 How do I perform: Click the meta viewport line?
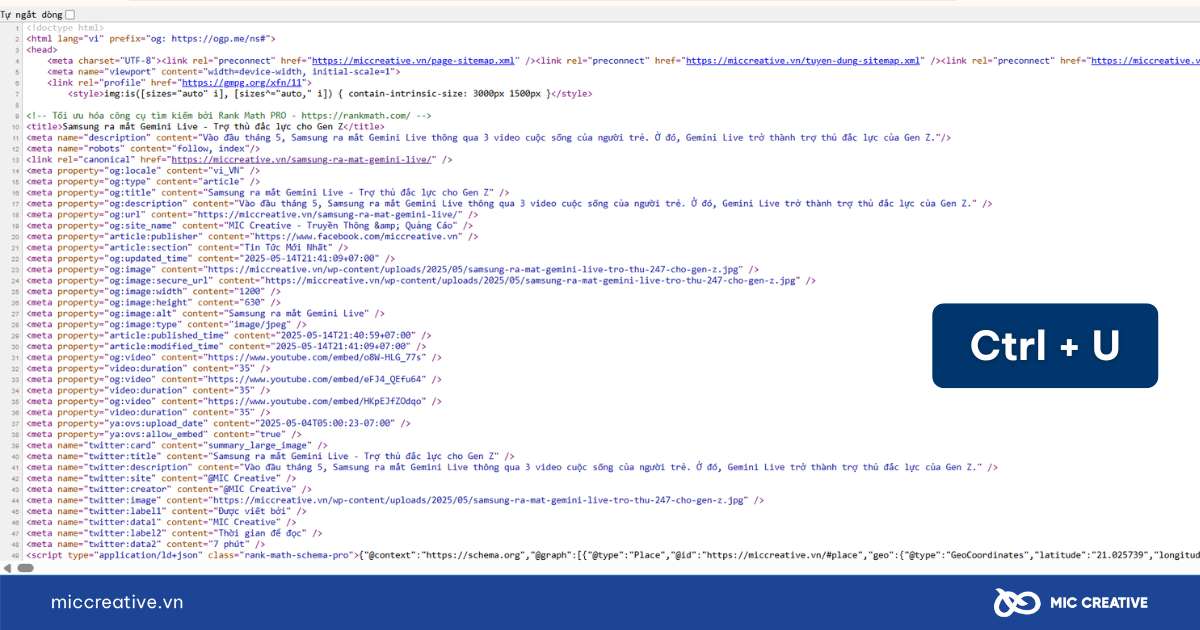(224, 71)
